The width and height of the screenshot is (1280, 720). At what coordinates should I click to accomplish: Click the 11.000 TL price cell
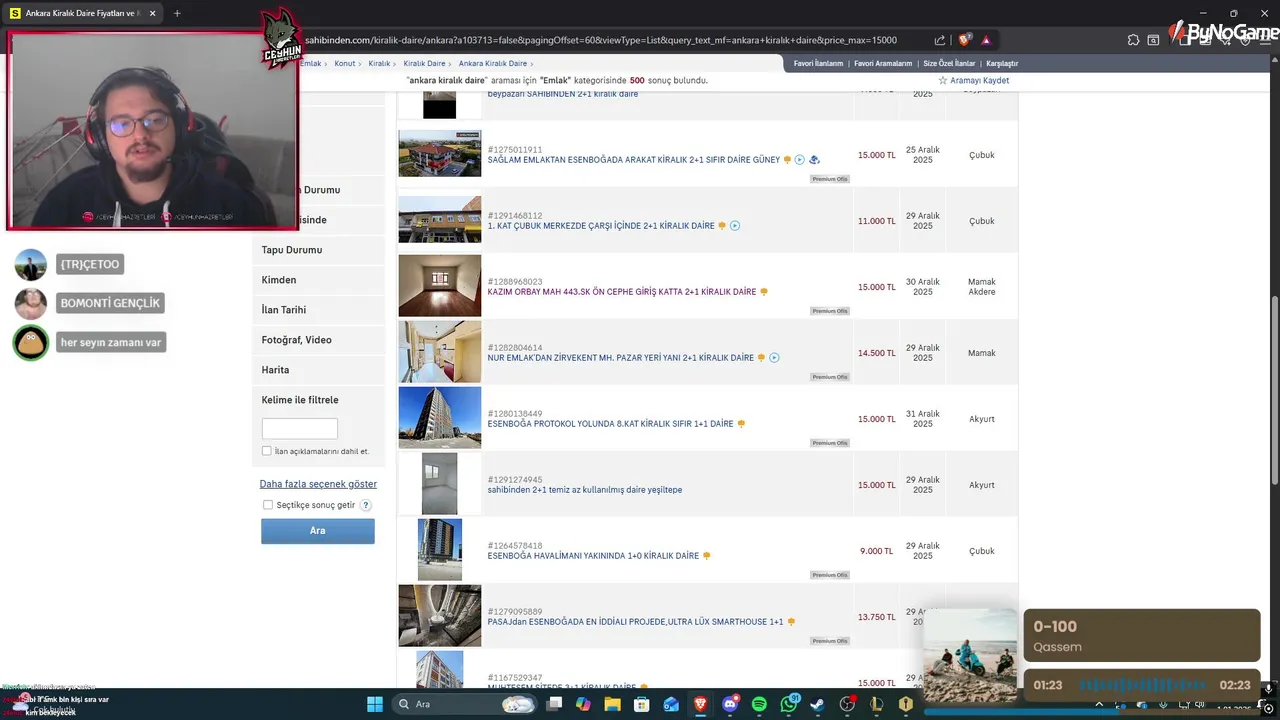pyautogui.click(x=877, y=221)
